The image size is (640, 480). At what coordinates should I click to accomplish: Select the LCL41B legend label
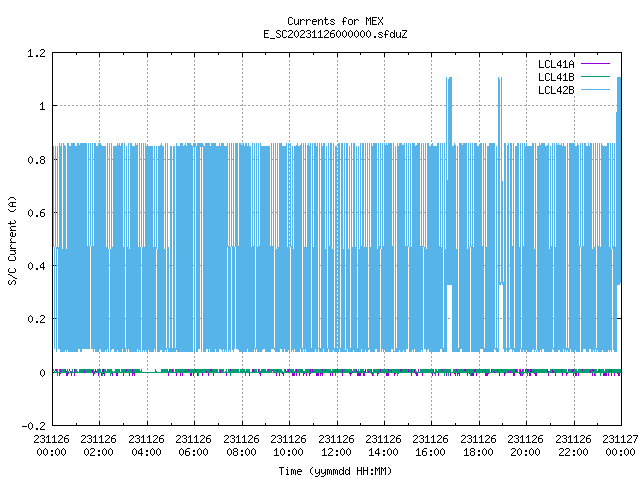[x=556, y=77]
